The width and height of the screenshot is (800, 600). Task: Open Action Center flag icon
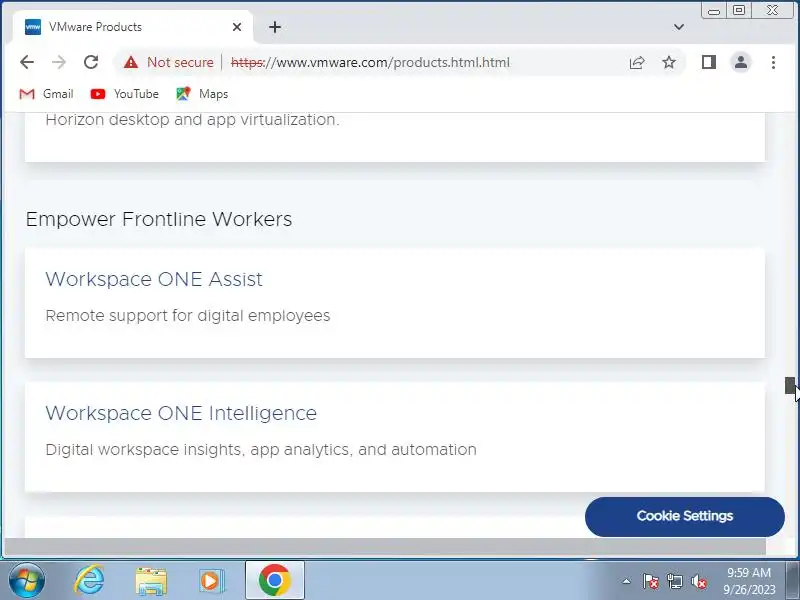[x=651, y=581]
